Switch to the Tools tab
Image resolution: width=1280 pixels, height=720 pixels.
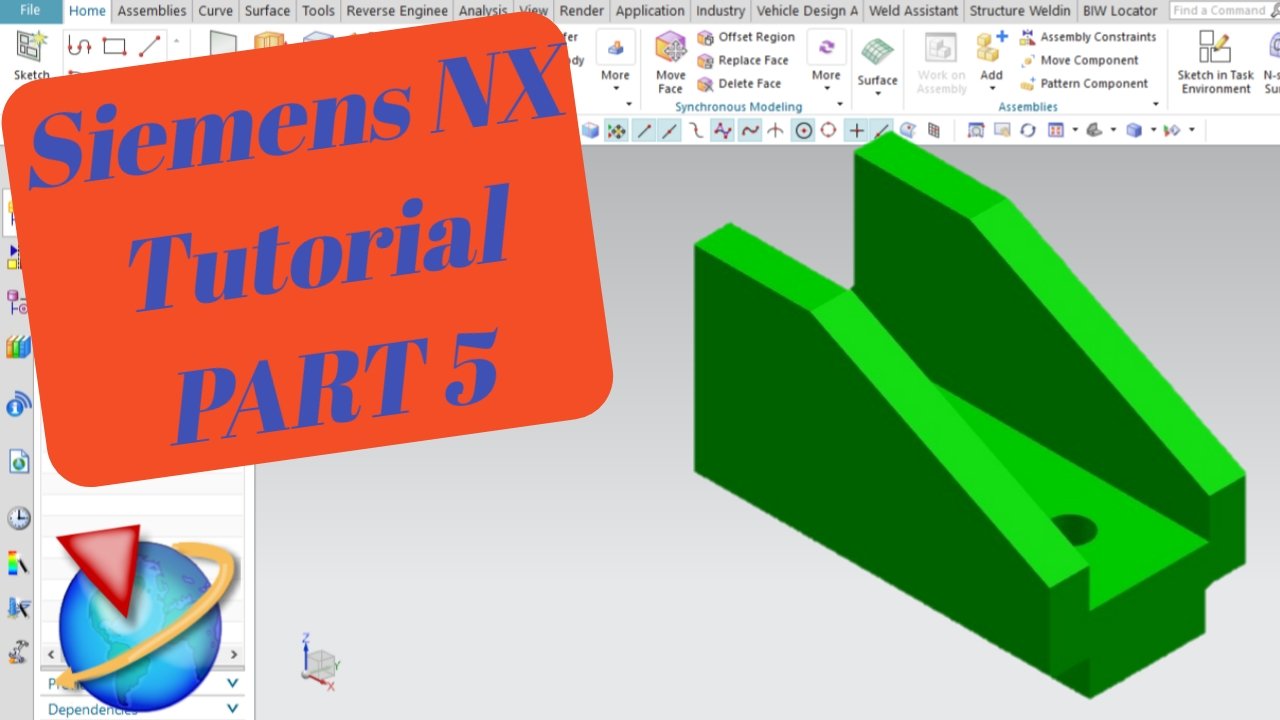318,11
